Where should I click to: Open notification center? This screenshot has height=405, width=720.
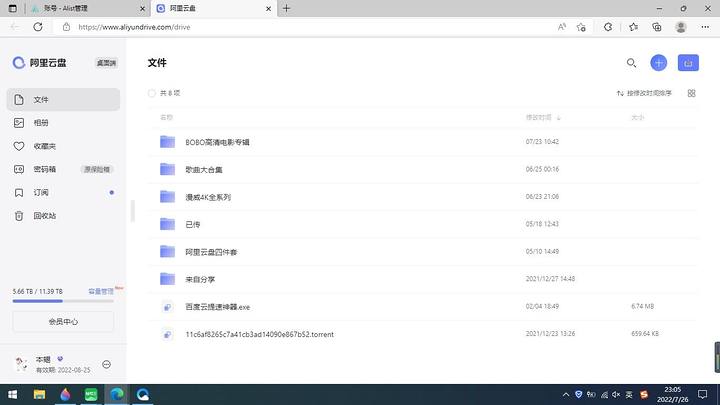coord(703,394)
